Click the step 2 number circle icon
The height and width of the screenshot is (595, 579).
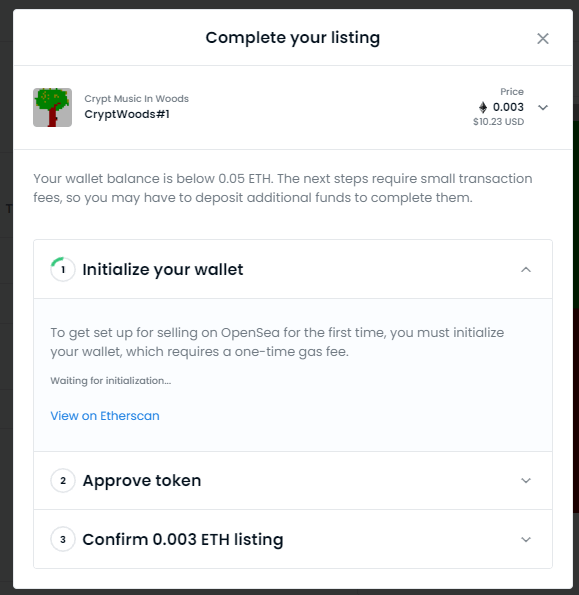click(63, 480)
